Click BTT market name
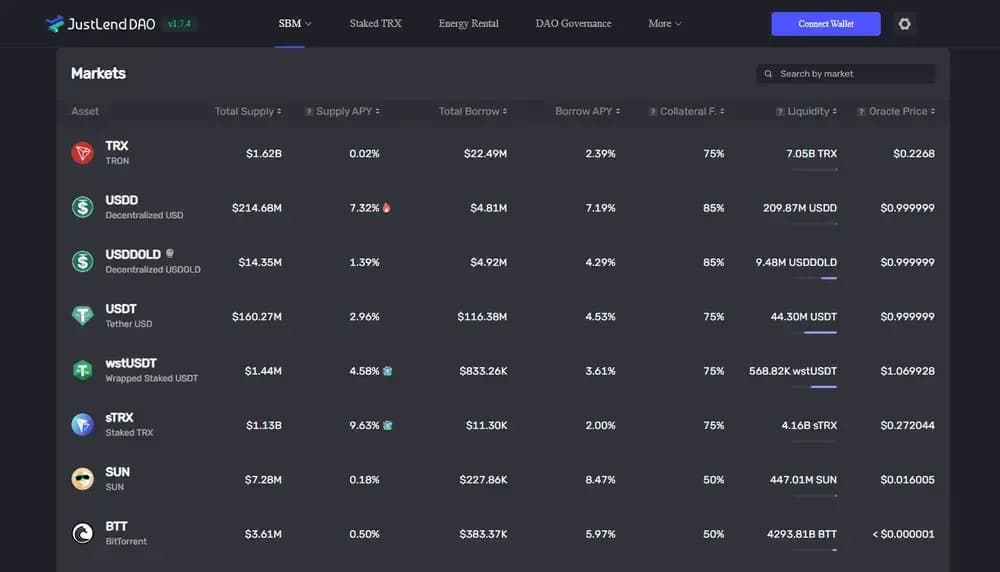 tap(116, 526)
